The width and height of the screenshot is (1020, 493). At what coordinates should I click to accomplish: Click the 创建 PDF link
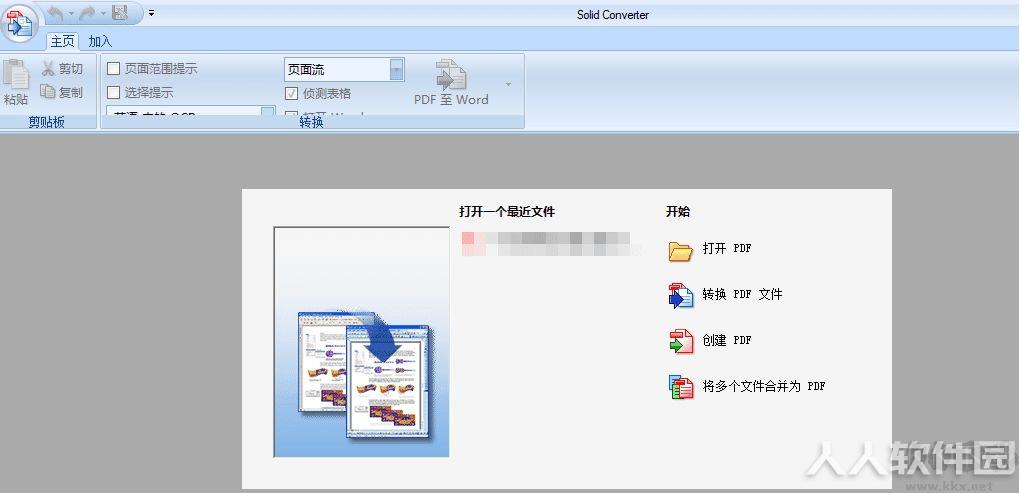click(x=727, y=340)
